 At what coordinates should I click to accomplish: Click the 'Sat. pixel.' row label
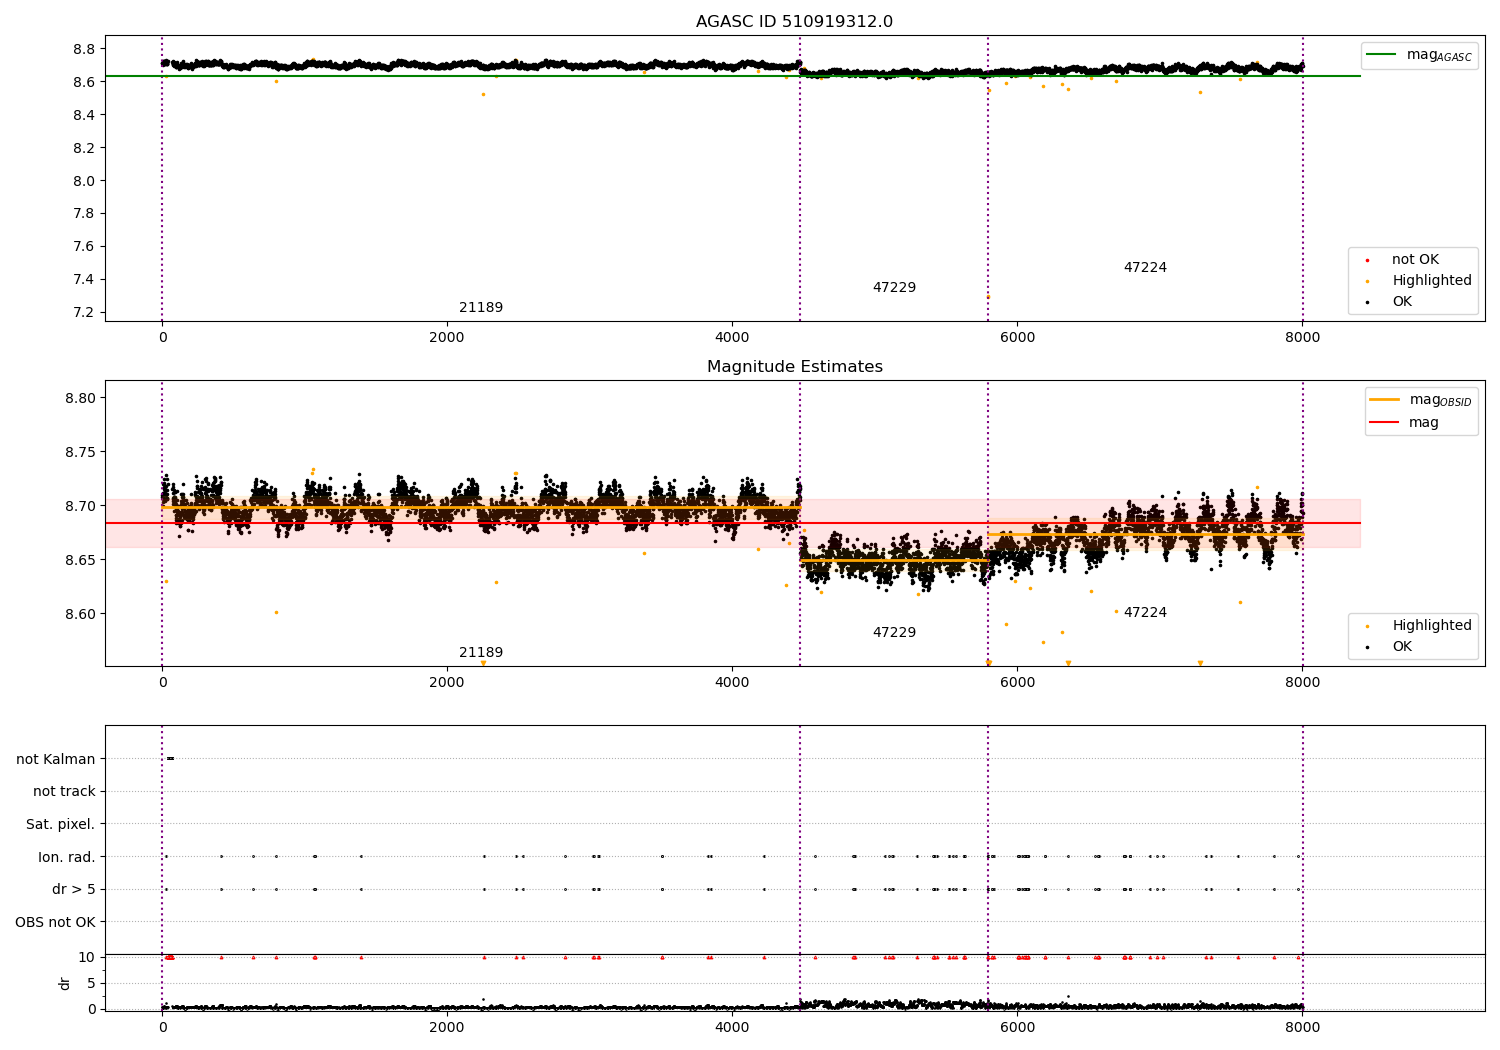[x=61, y=825]
